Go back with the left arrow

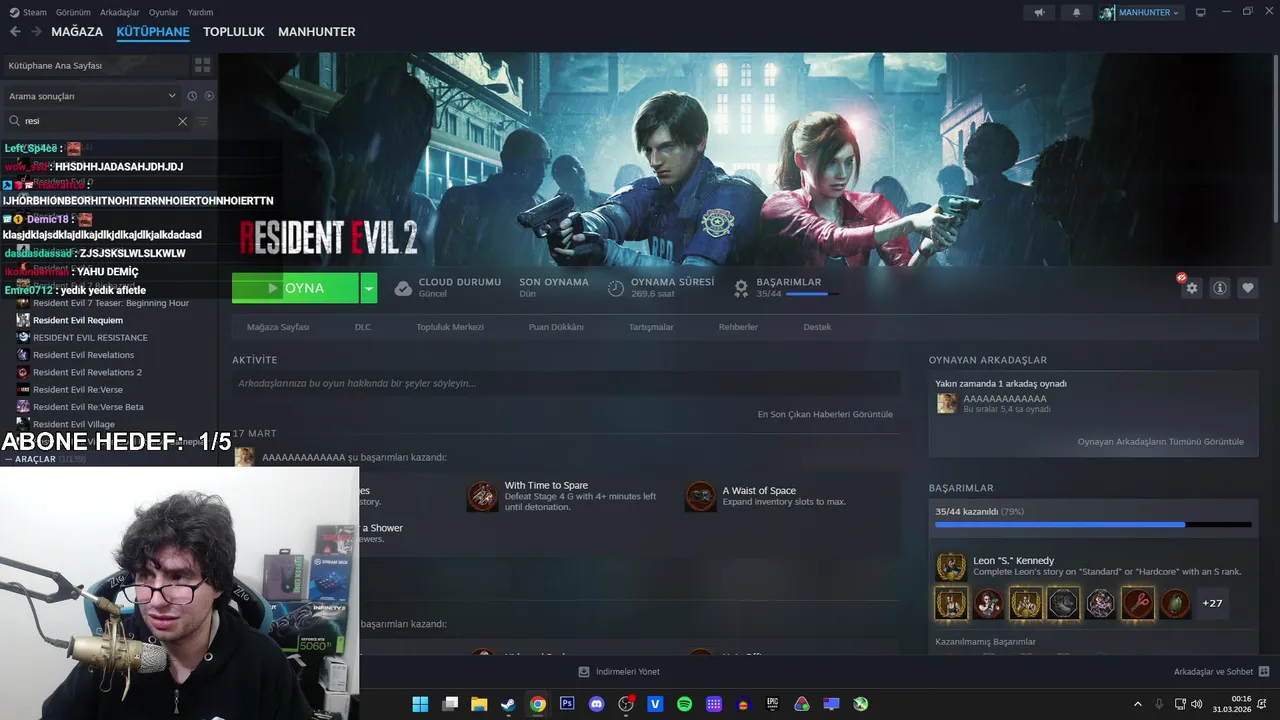pyautogui.click(x=15, y=32)
